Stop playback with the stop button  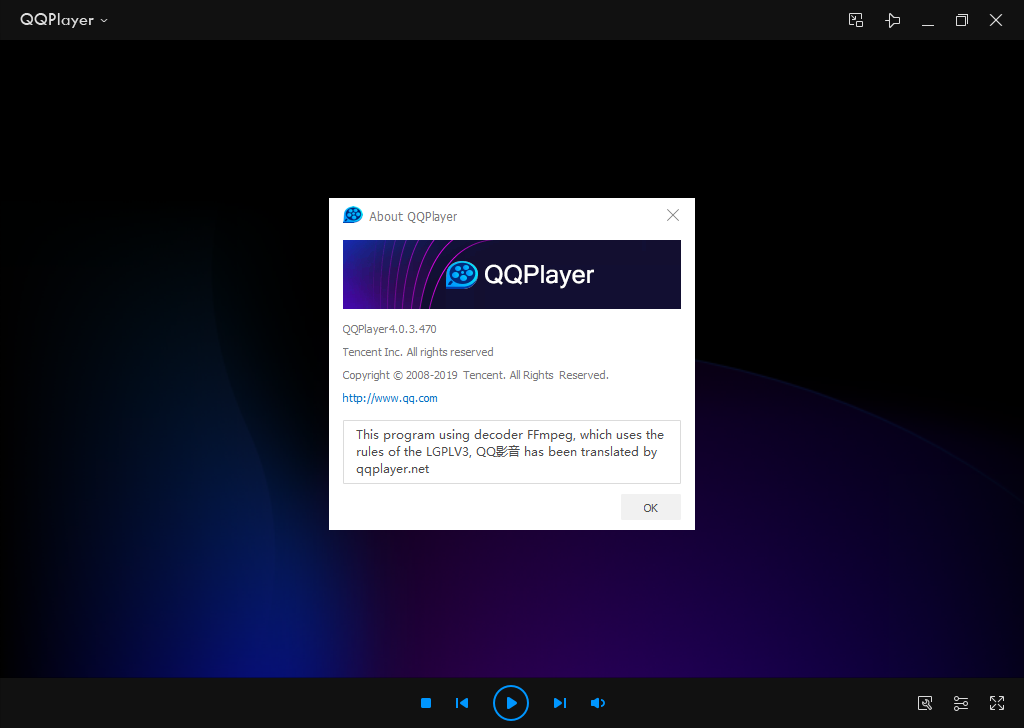pos(426,703)
